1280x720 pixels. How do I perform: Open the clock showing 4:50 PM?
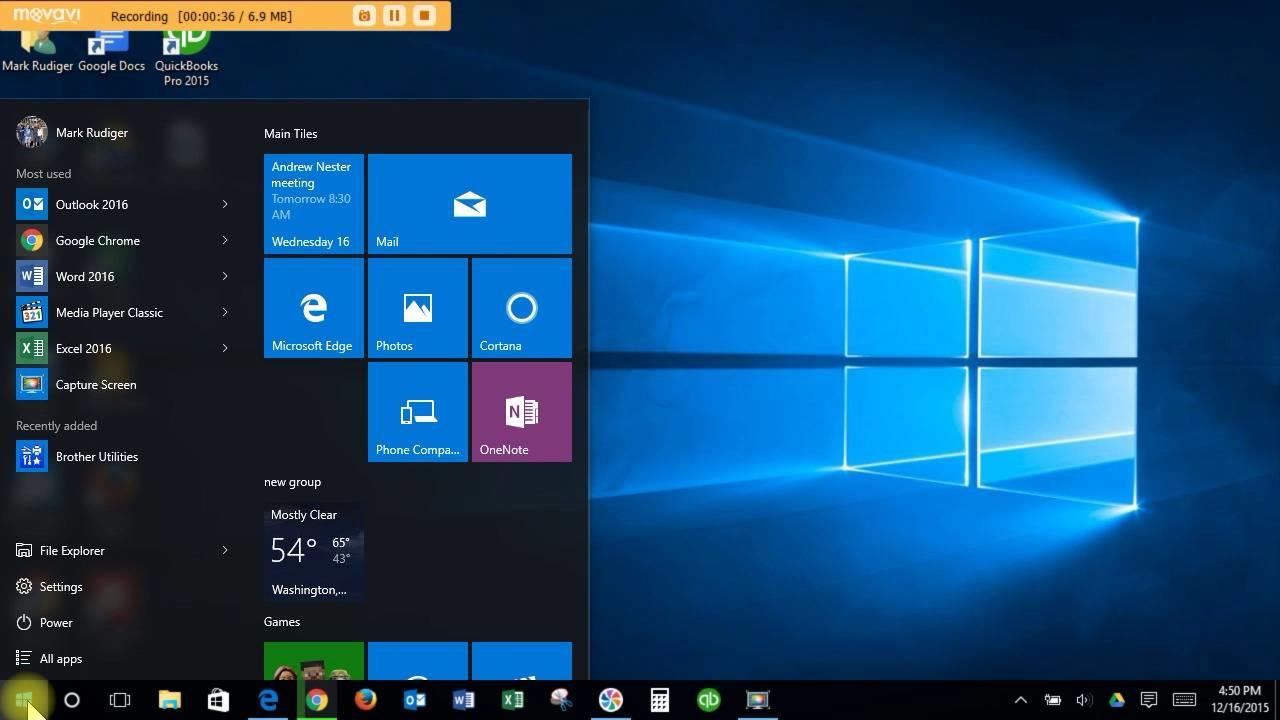[x=1239, y=699]
